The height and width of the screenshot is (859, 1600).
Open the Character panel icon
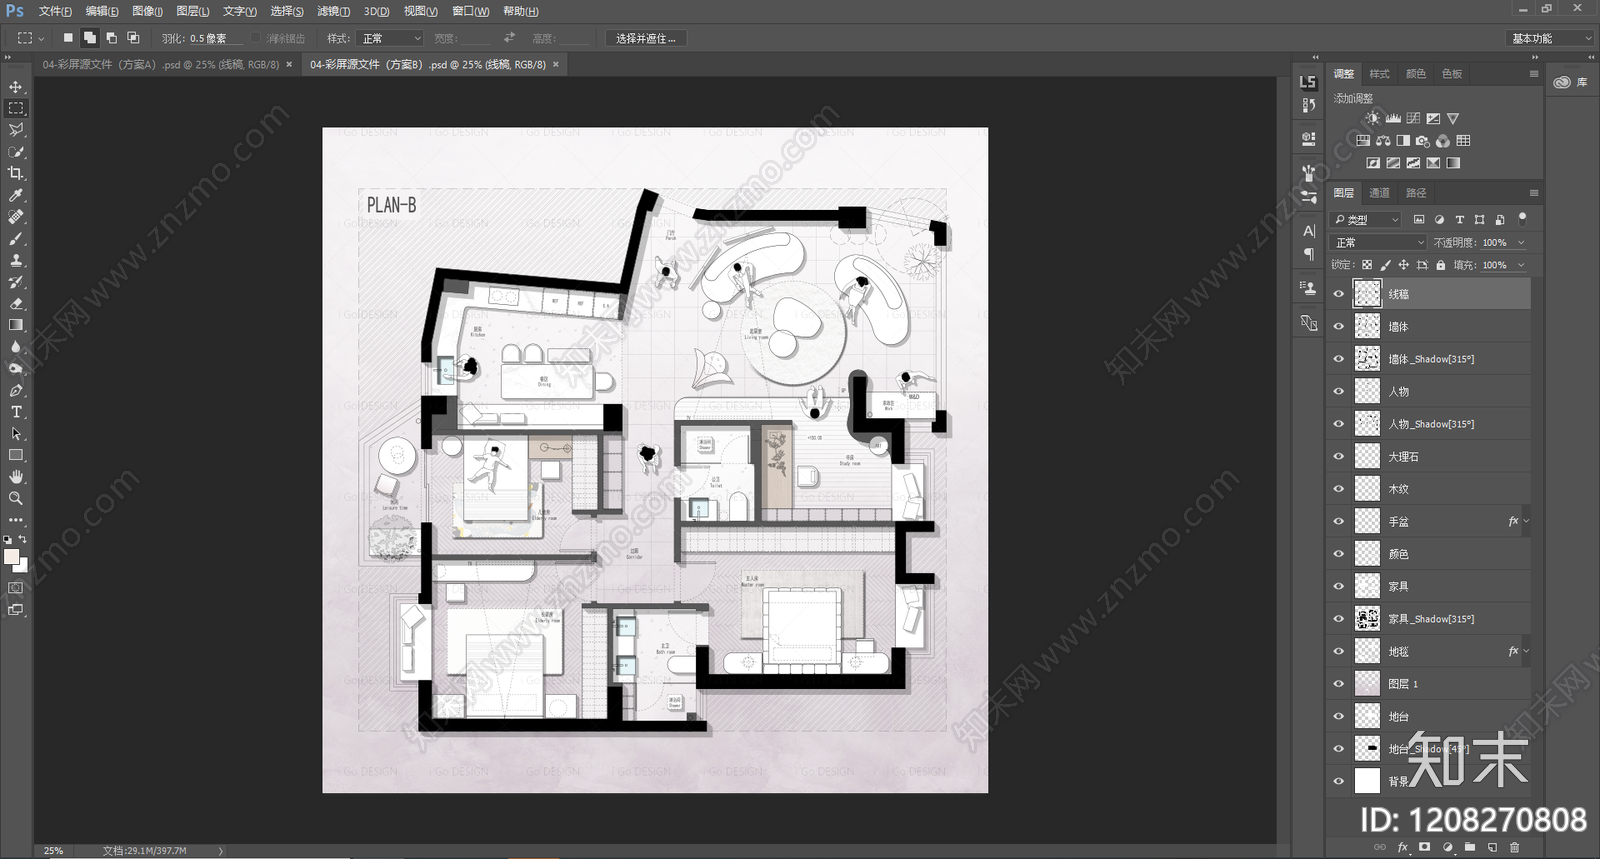[1308, 230]
